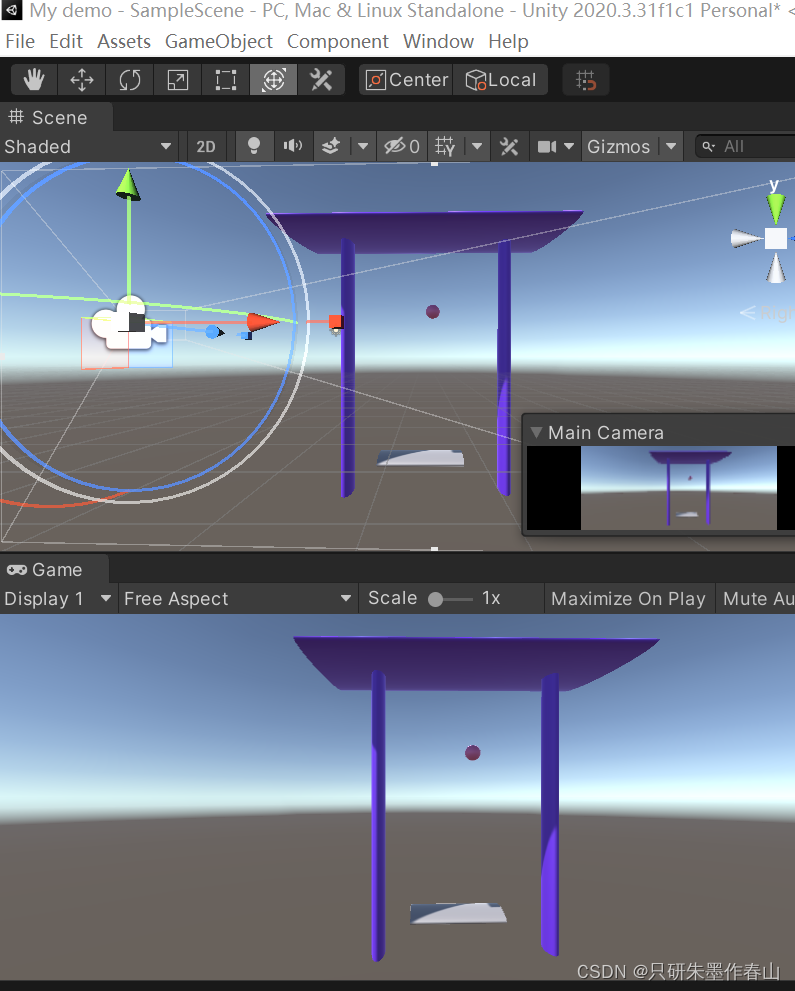The image size is (795, 991).
Task: Select the Rotate tool
Action: [130, 80]
